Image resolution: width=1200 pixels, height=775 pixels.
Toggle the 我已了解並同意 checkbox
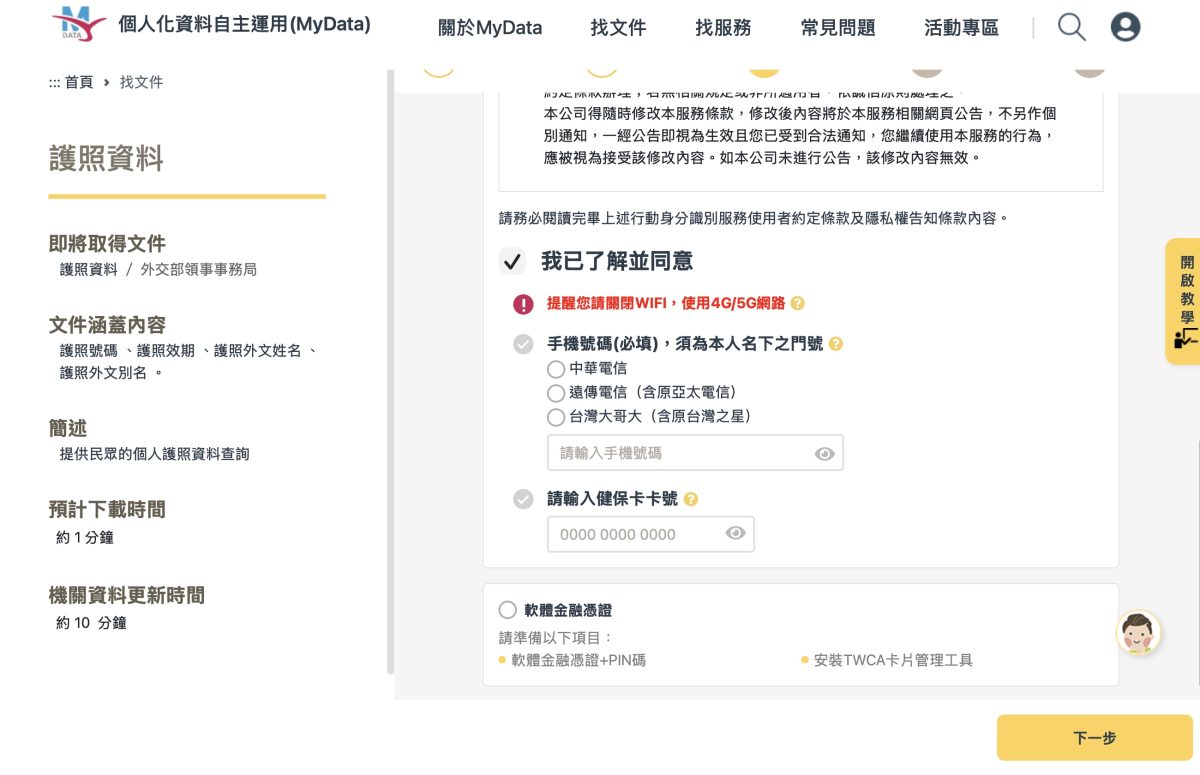pos(512,262)
